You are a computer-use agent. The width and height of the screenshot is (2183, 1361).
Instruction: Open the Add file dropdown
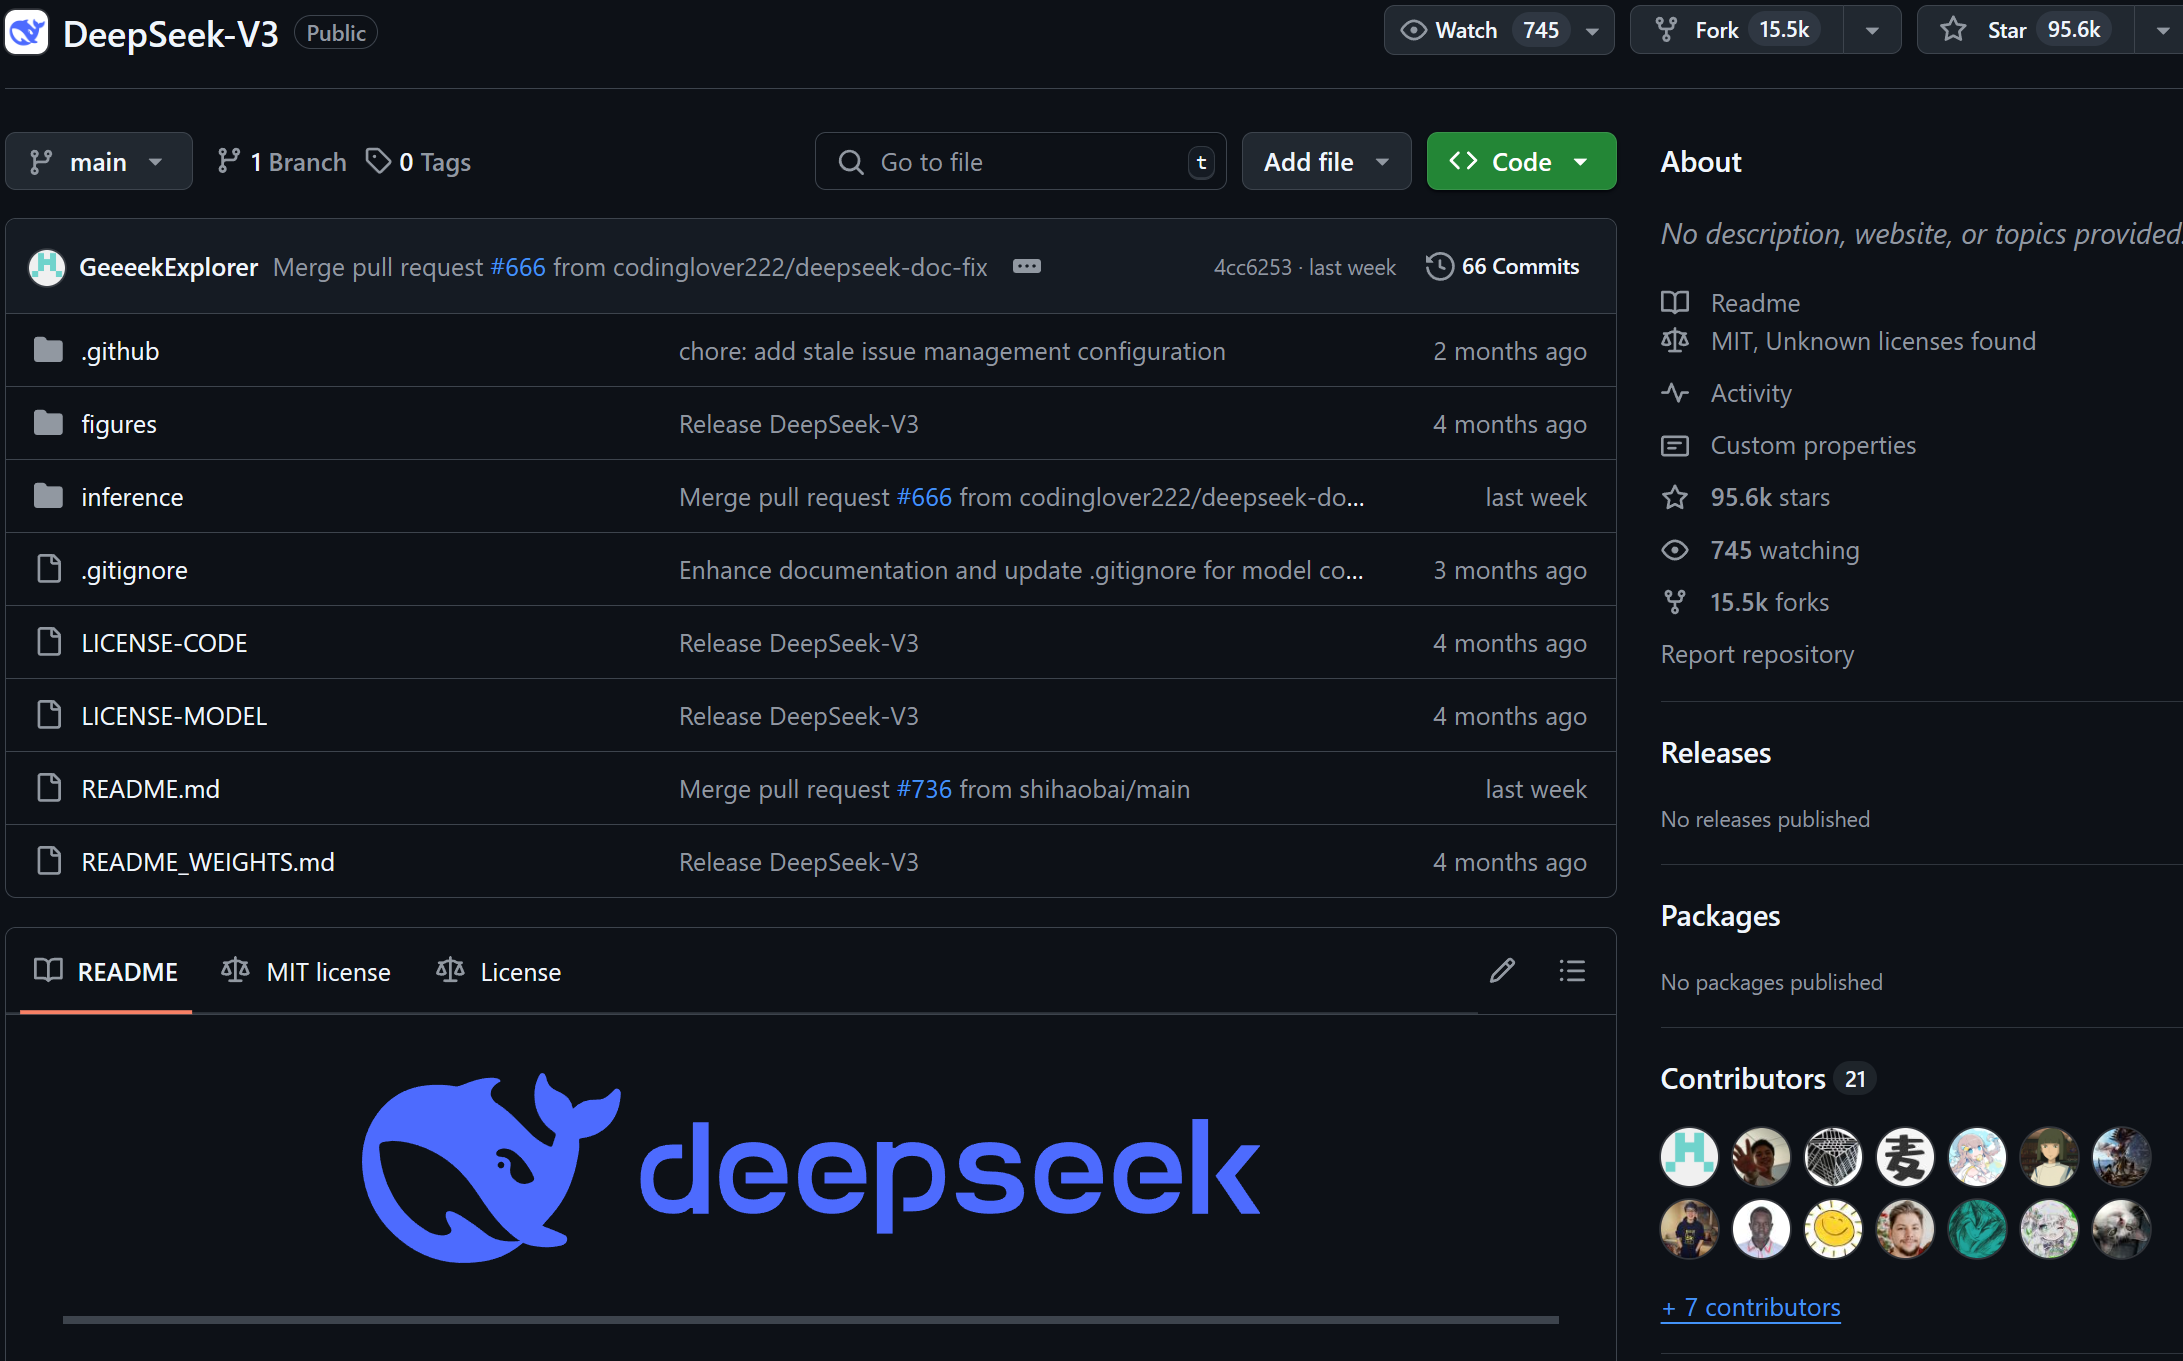click(x=1325, y=162)
